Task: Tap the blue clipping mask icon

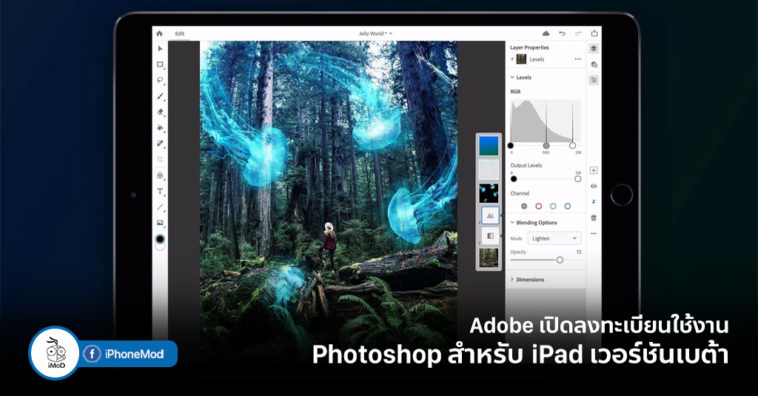Action: click(x=594, y=202)
